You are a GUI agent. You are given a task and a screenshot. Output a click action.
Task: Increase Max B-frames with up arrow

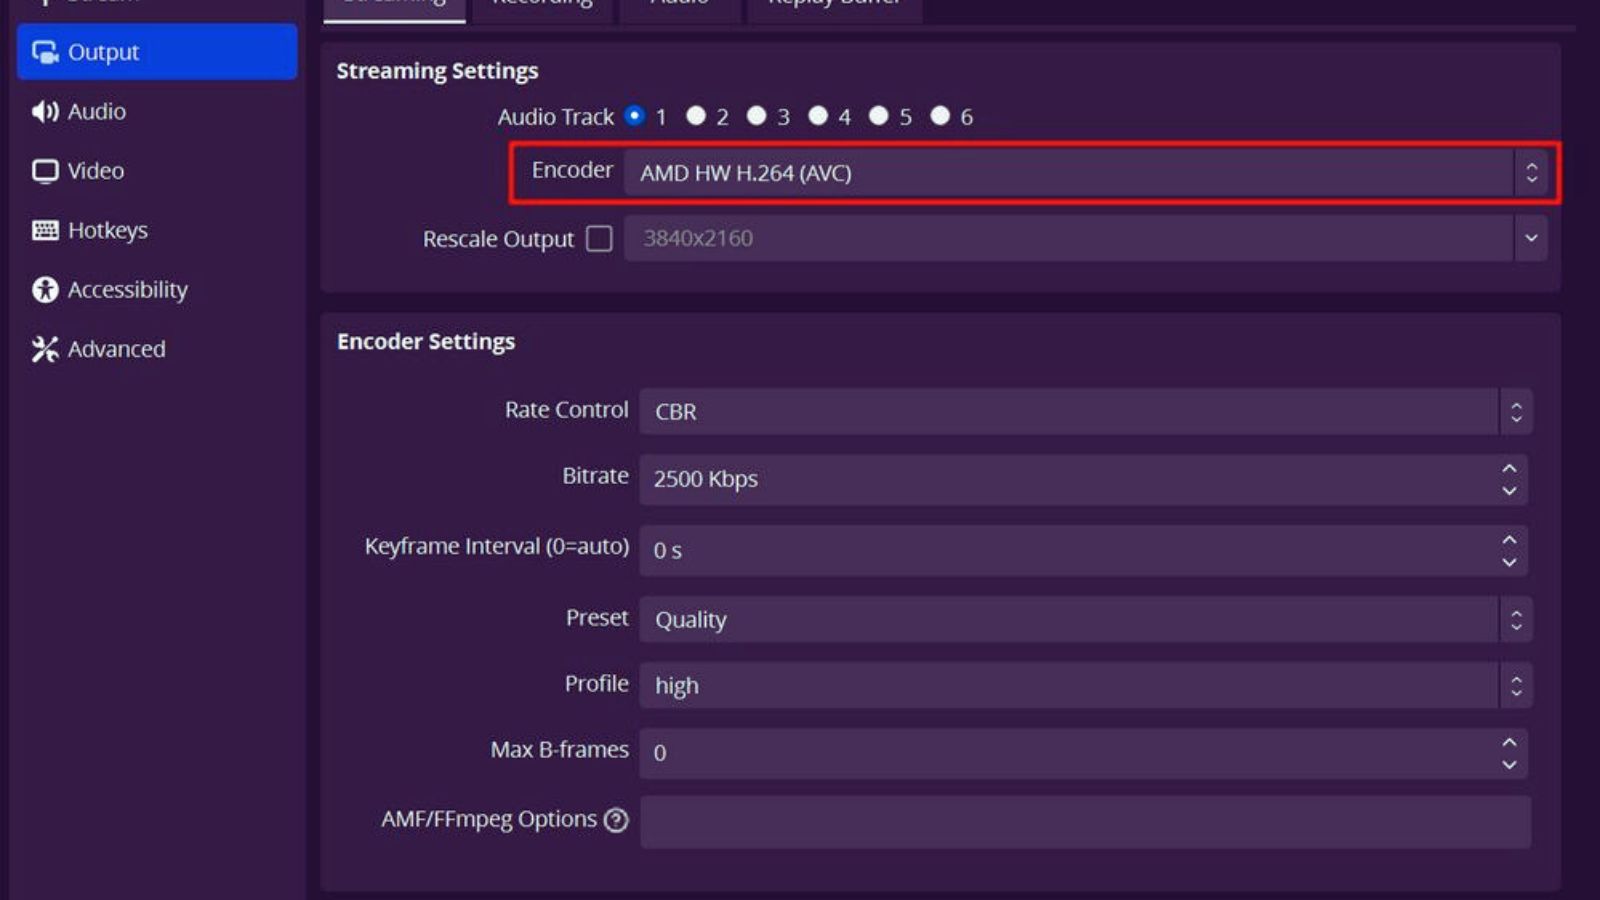click(1509, 742)
